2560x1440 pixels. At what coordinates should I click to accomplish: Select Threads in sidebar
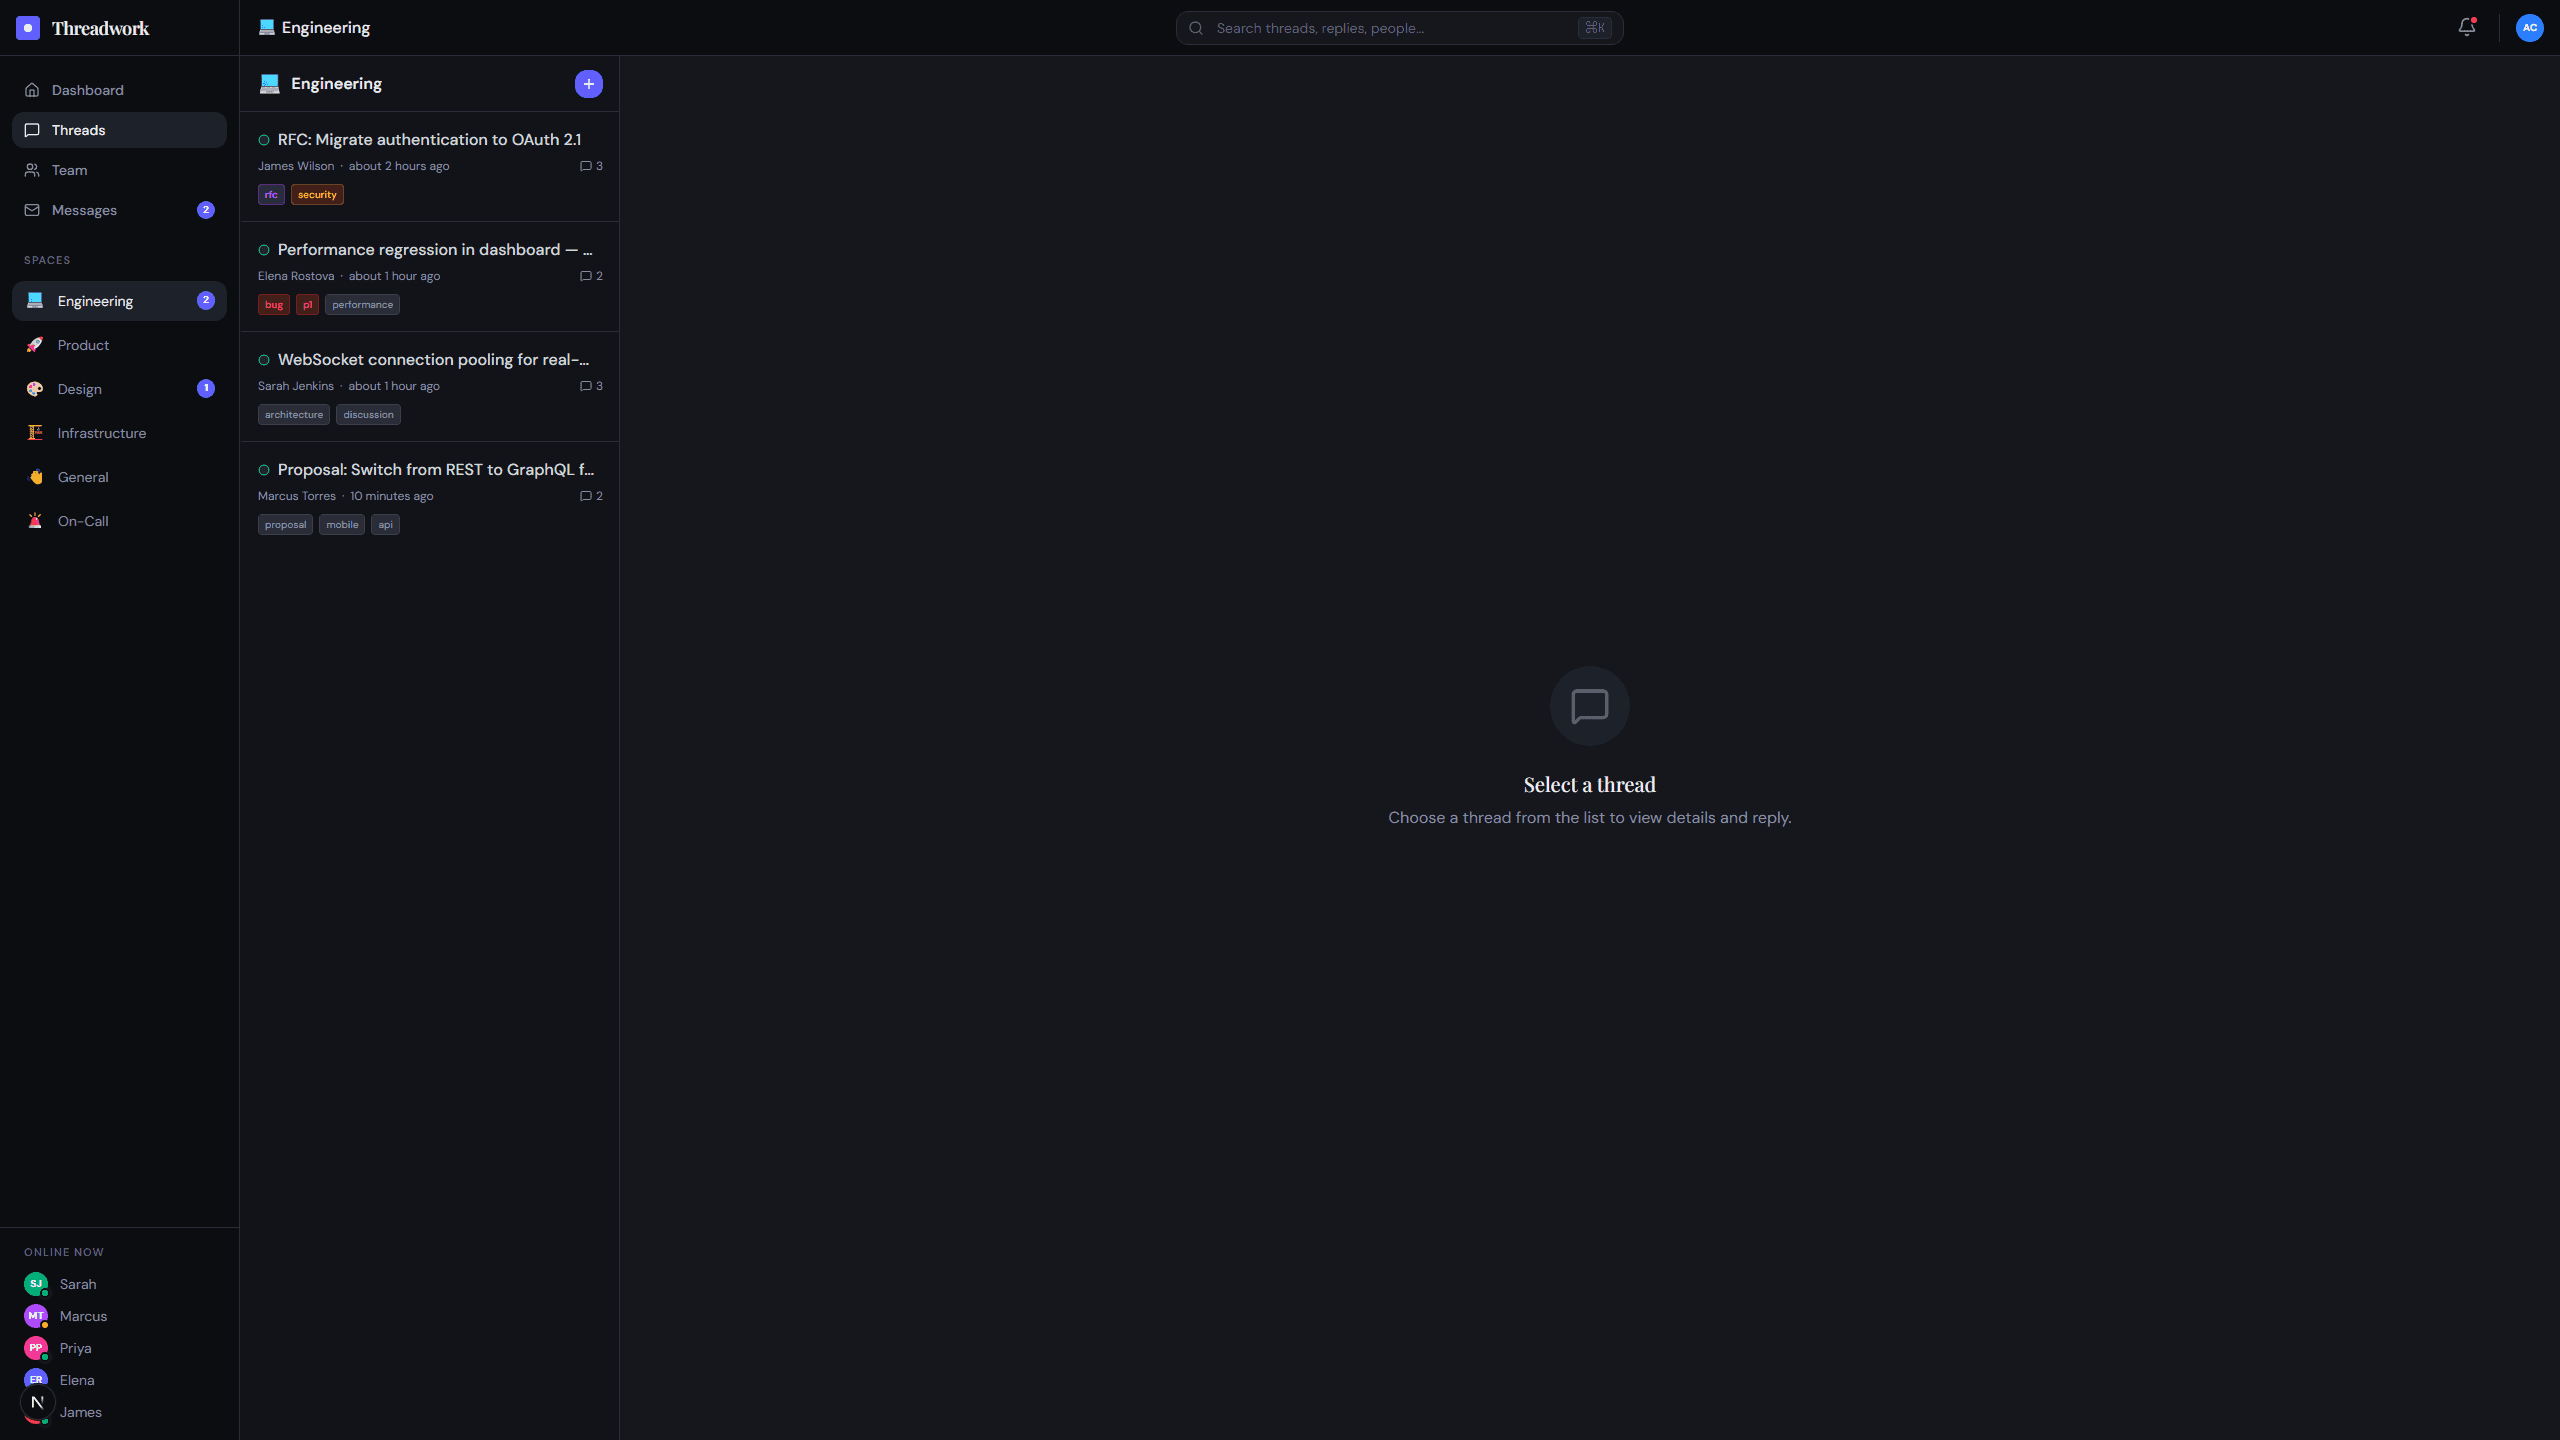pyautogui.click(x=119, y=130)
